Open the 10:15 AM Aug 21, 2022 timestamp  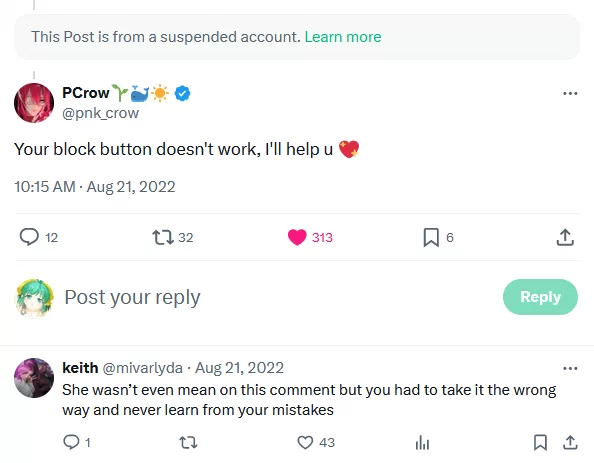pos(95,187)
